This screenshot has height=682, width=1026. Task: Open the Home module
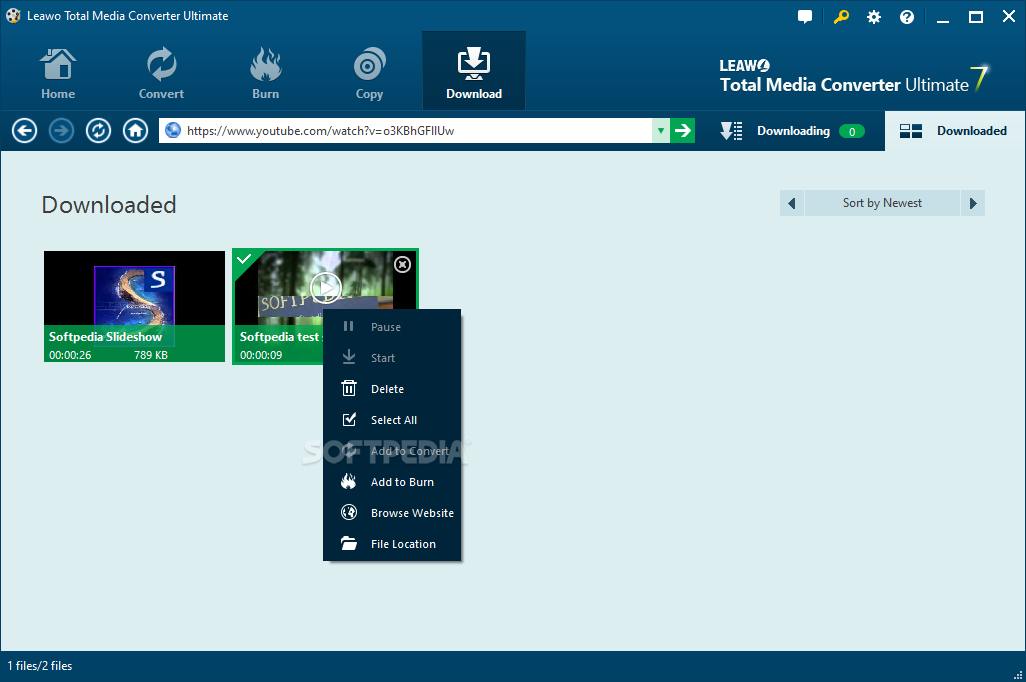click(x=58, y=73)
